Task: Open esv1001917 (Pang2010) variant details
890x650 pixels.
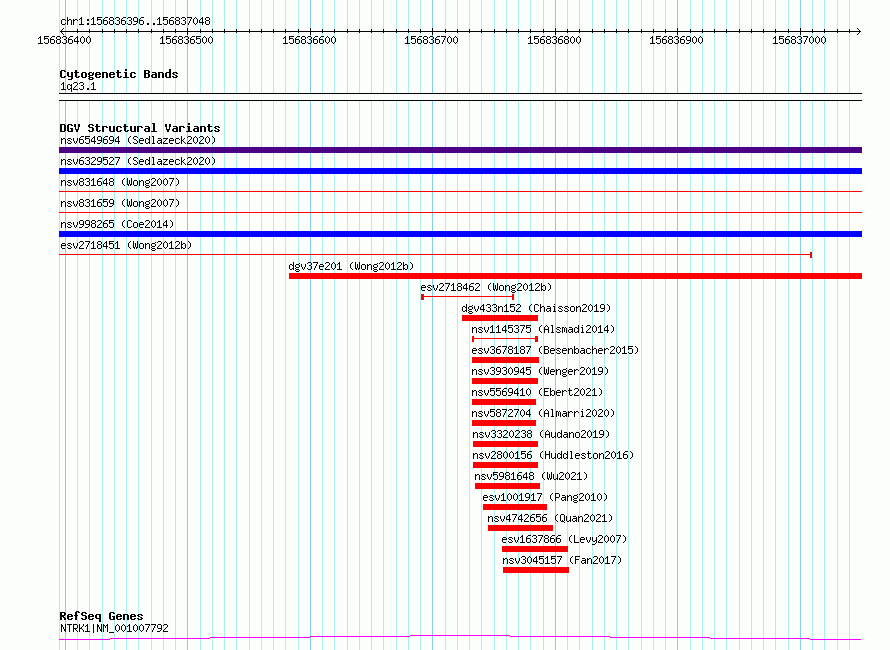Action: (x=545, y=497)
